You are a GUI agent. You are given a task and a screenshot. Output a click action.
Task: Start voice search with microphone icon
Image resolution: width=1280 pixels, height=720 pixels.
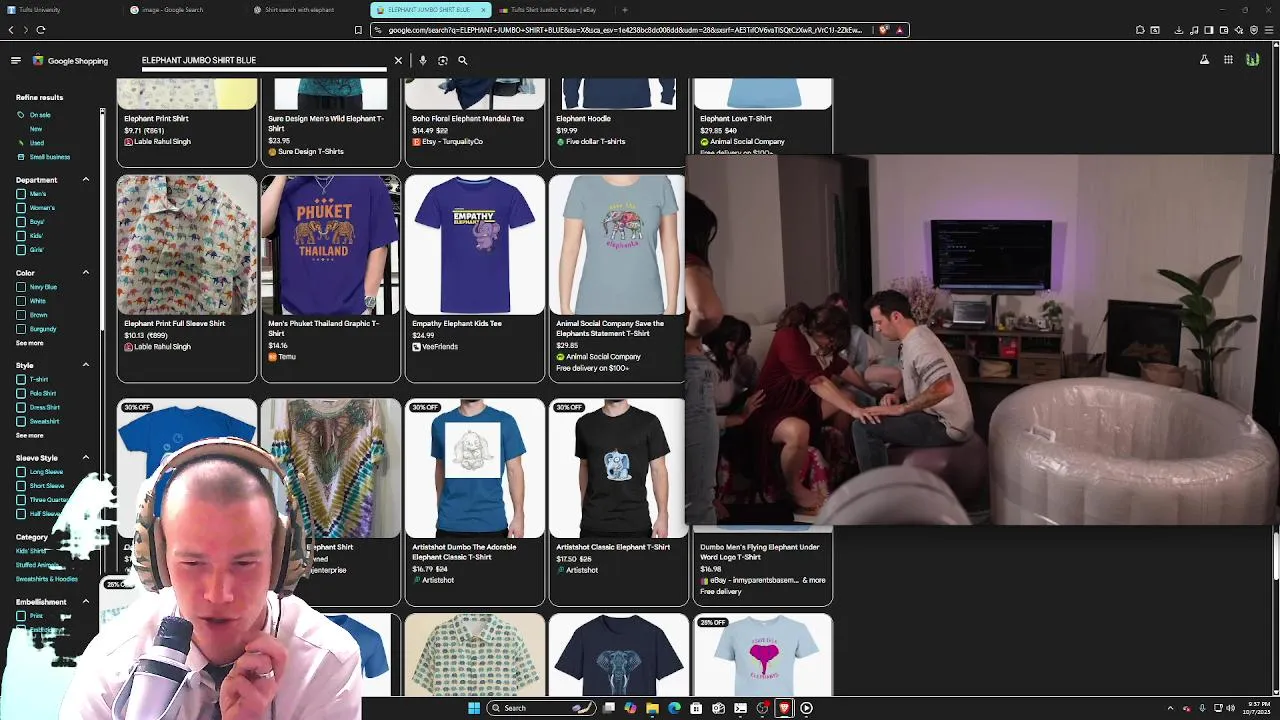coord(422,60)
